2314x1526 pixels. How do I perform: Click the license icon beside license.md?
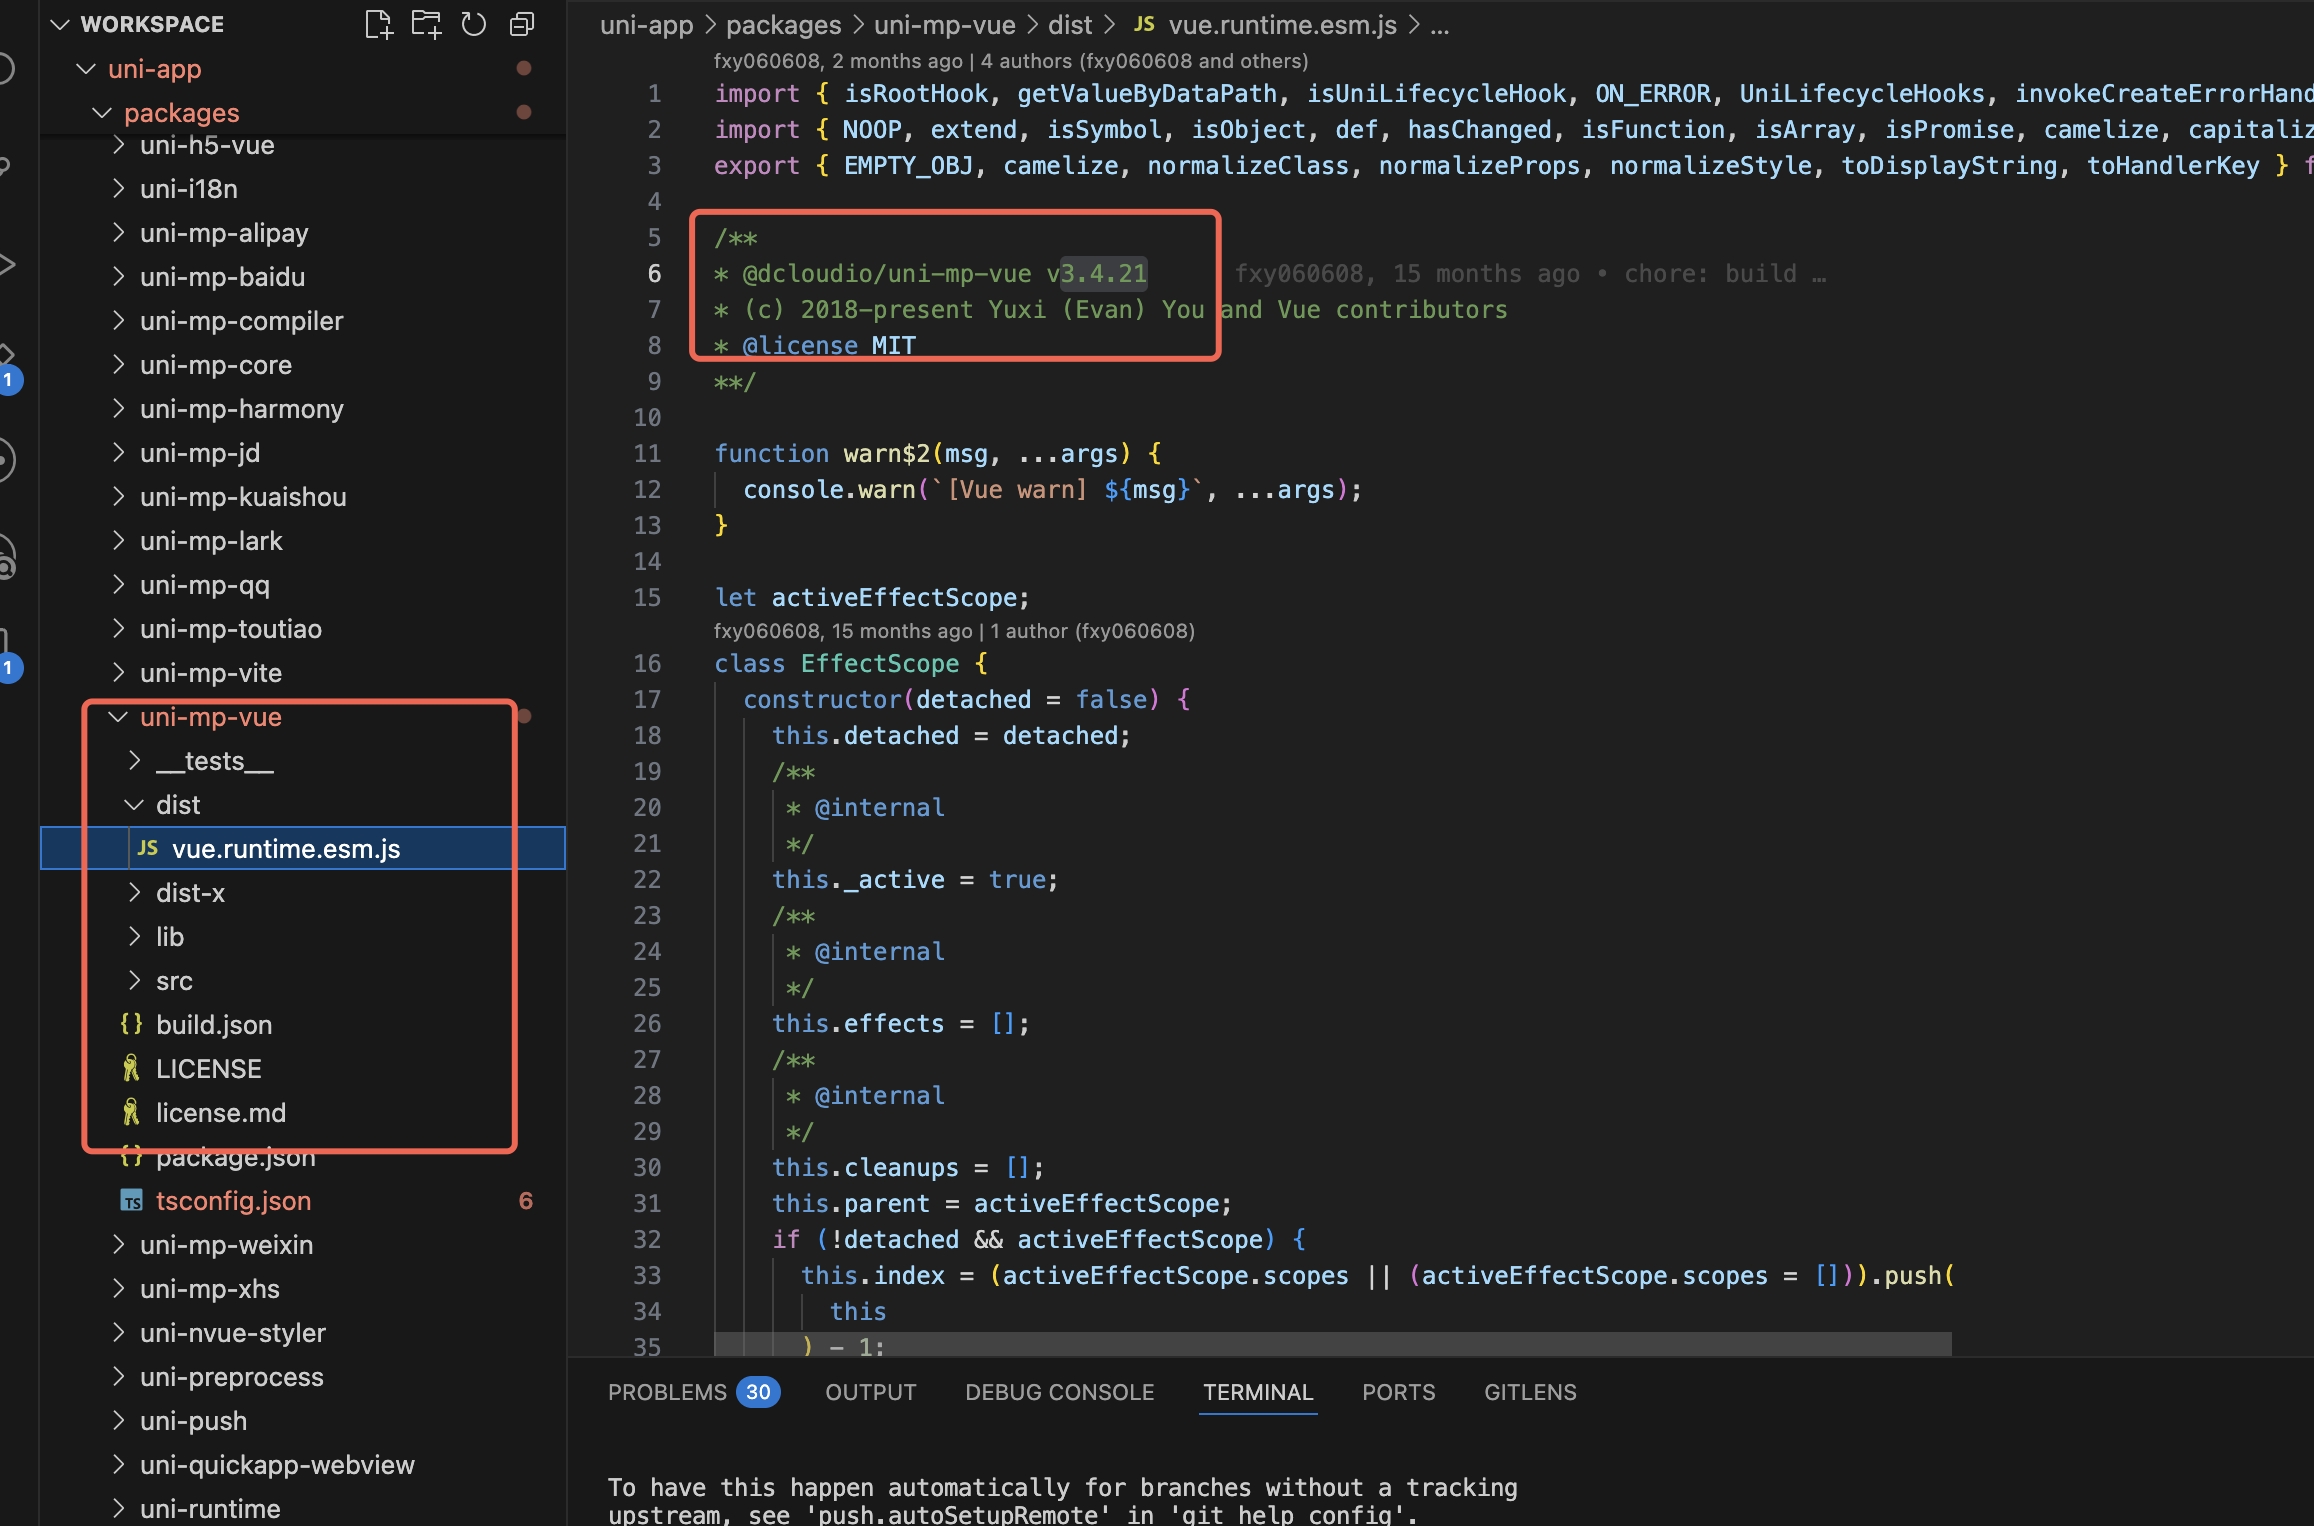click(131, 1112)
